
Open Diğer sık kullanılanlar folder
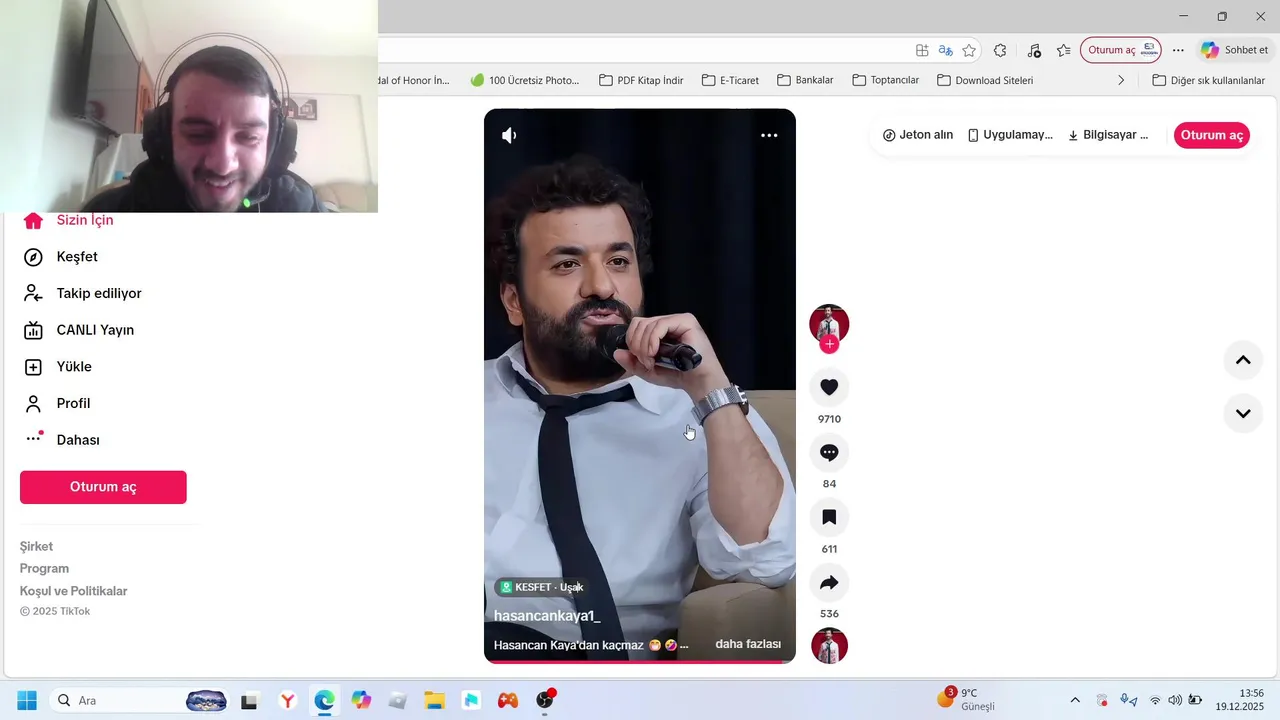(1208, 80)
